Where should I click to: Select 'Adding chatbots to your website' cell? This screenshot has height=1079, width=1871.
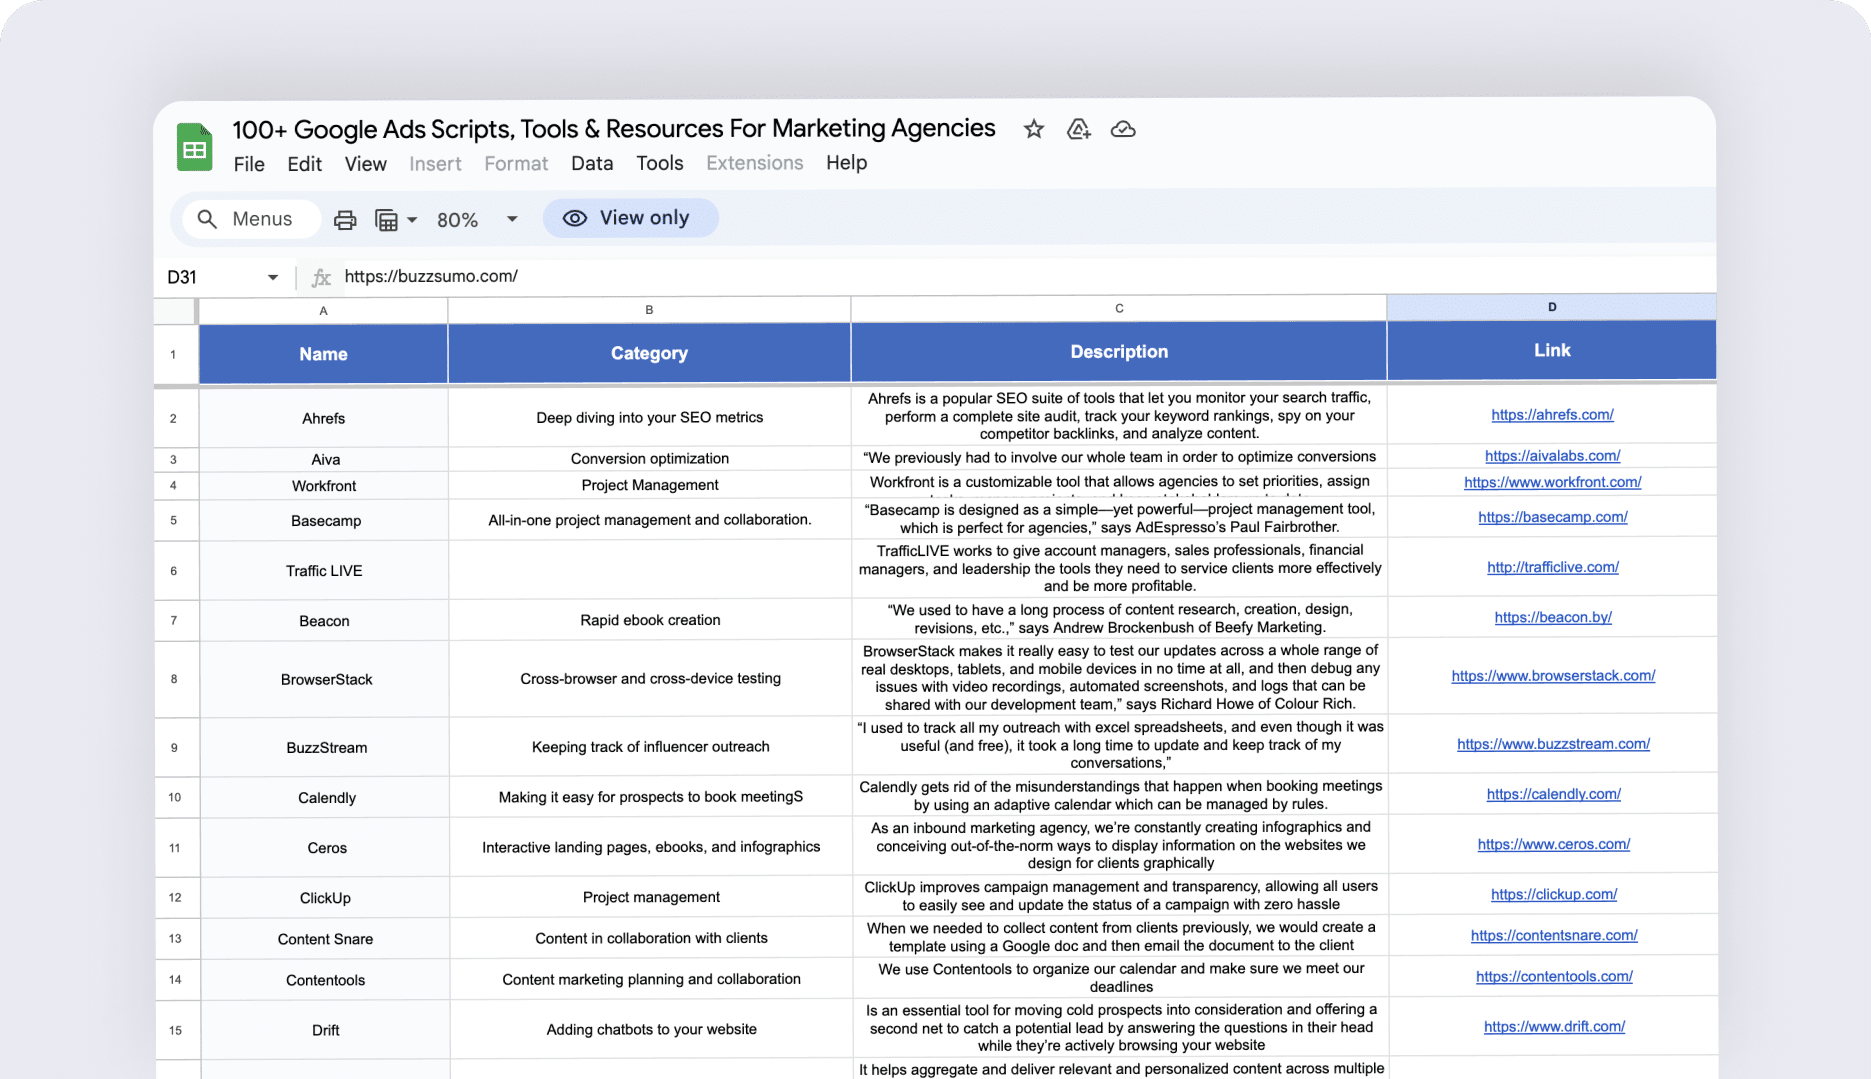click(651, 1029)
